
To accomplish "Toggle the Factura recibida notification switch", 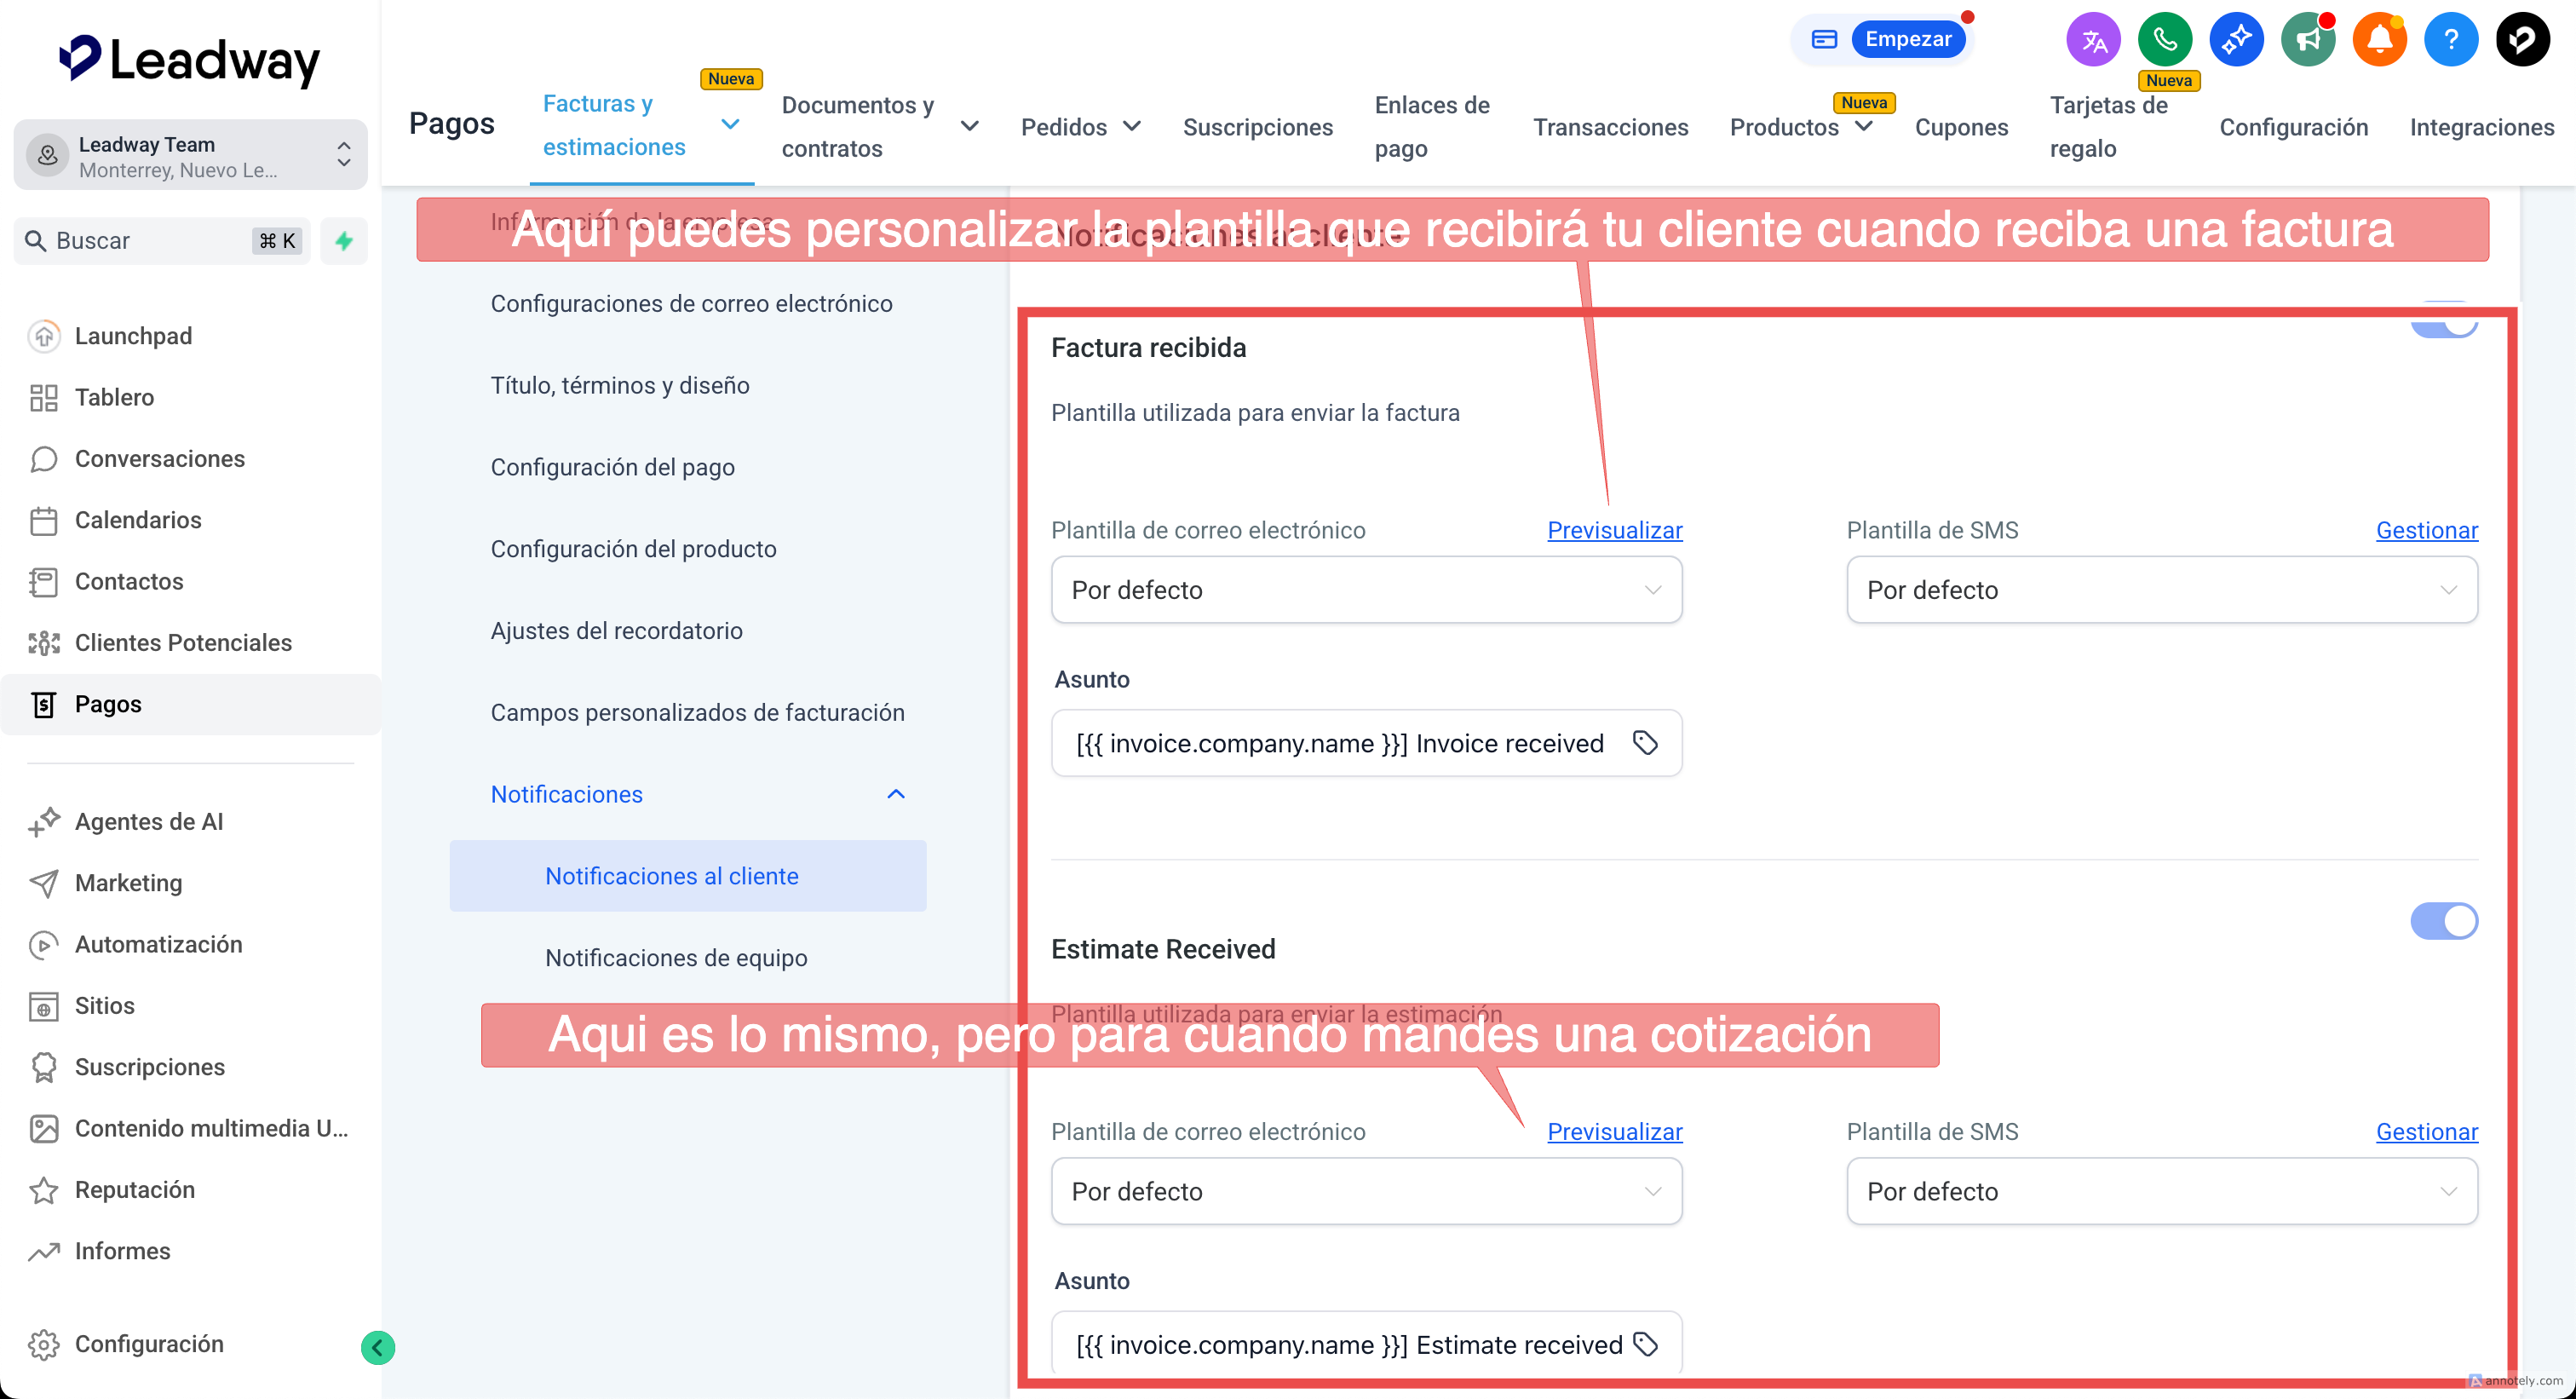I will click(x=2443, y=326).
